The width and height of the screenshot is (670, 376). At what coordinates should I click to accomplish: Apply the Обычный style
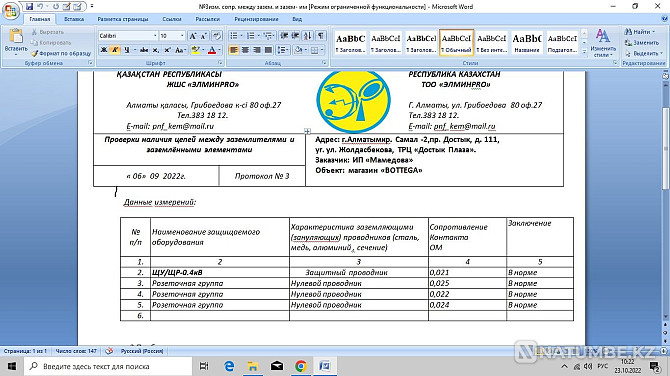456,42
